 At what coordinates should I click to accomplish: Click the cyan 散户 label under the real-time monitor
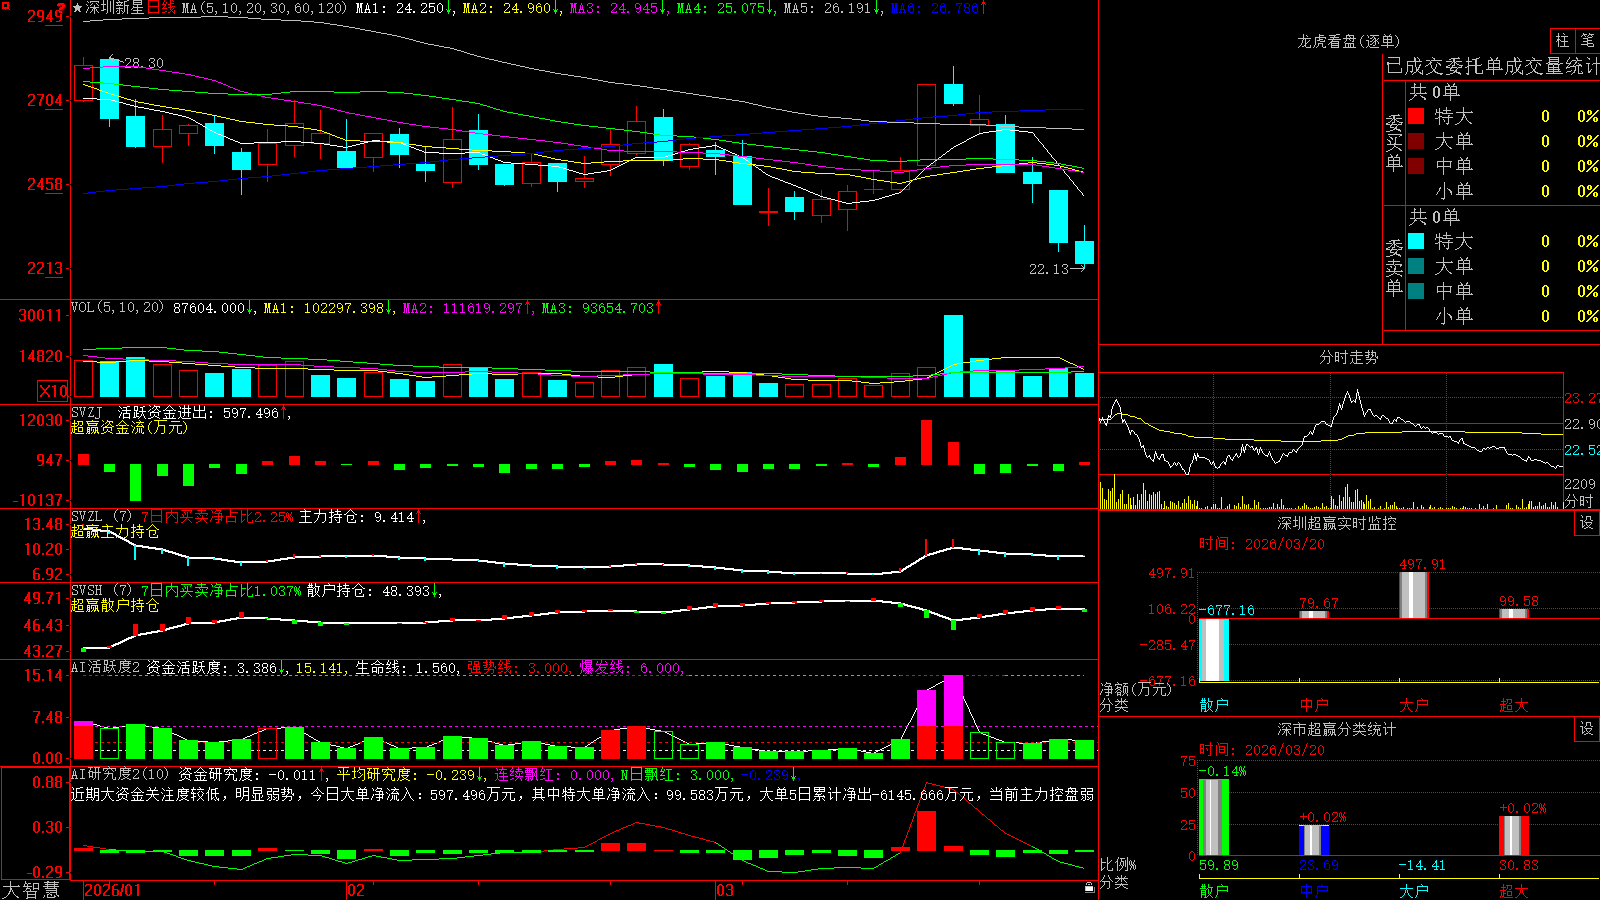coord(1214,705)
